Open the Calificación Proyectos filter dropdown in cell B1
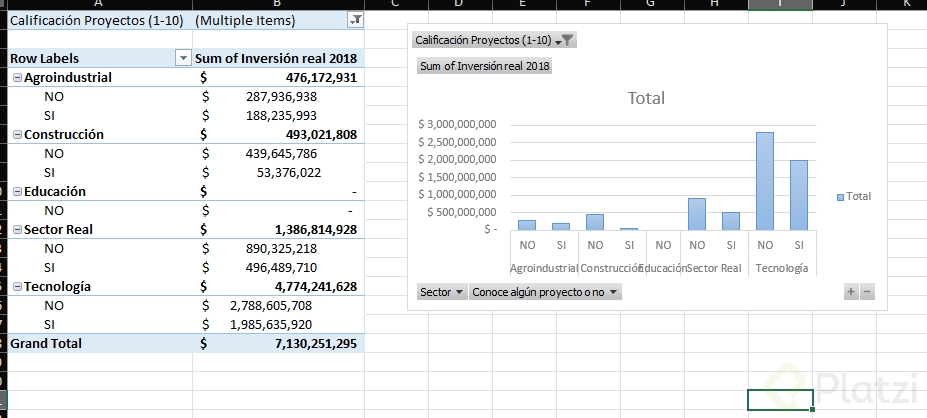 coord(356,21)
